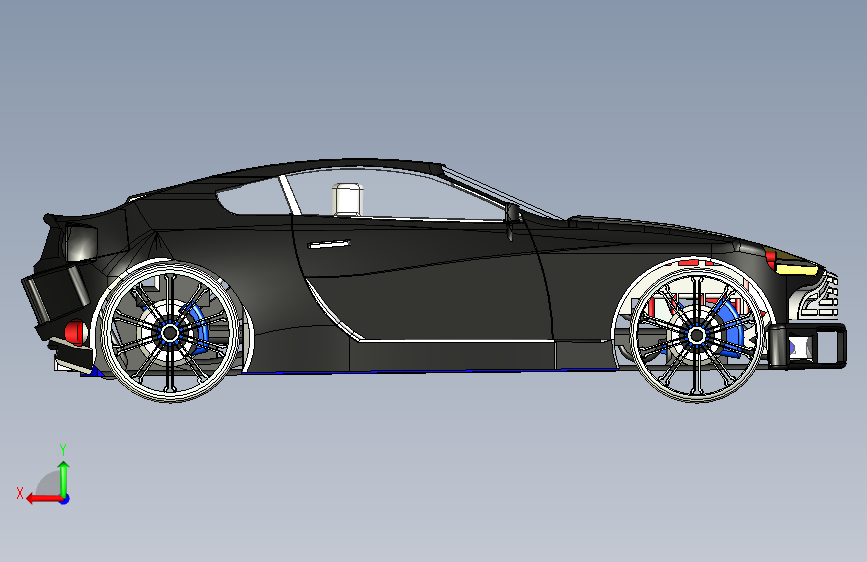This screenshot has height=562, width=867.
Task: Select the yellow headlight at the car's front
Action: (796, 269)
